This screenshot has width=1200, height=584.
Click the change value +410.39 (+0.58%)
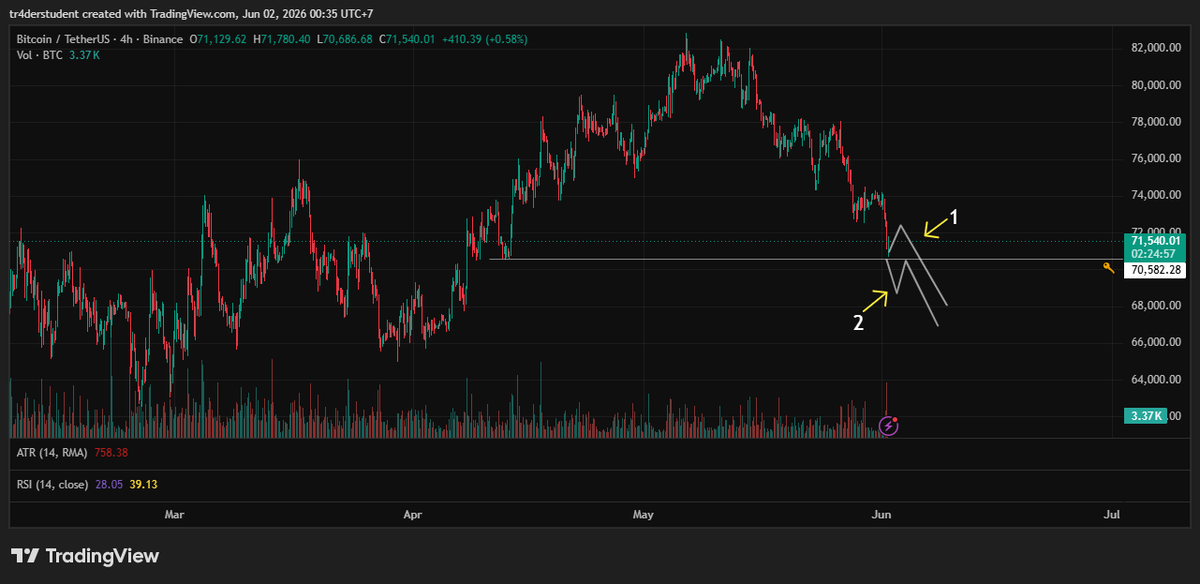point(484,39)
